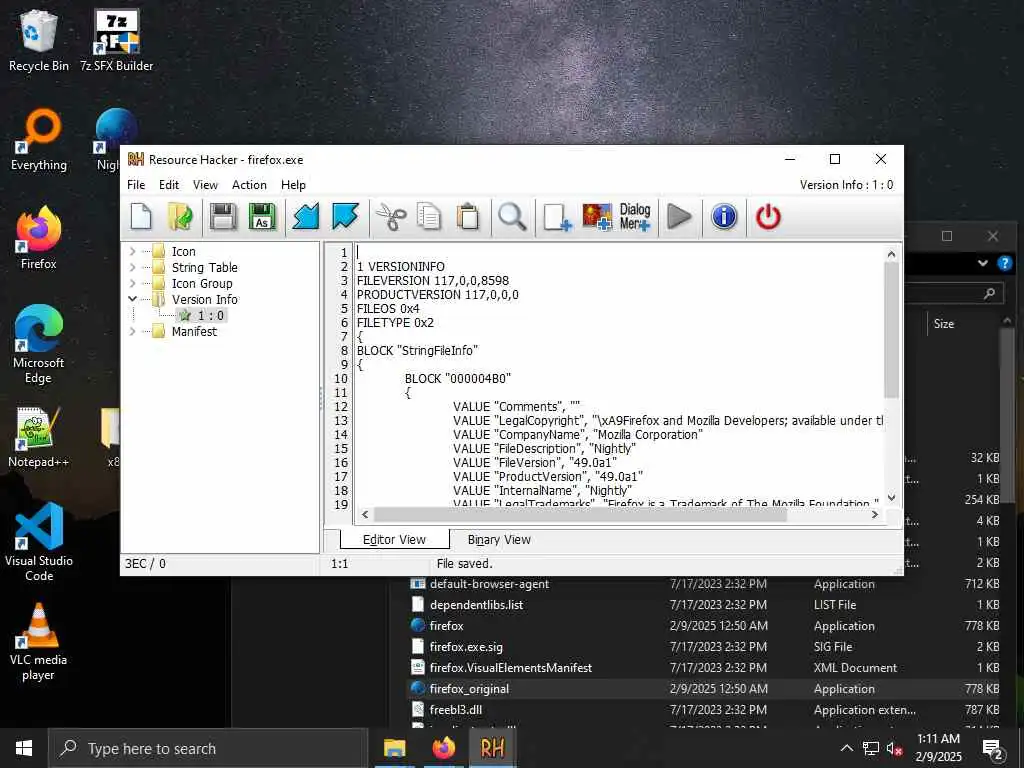Image resolution: width=1024 pixels, height=768 pixels.
Task: Expand the Icon tree folder
Action: (133, 251)
